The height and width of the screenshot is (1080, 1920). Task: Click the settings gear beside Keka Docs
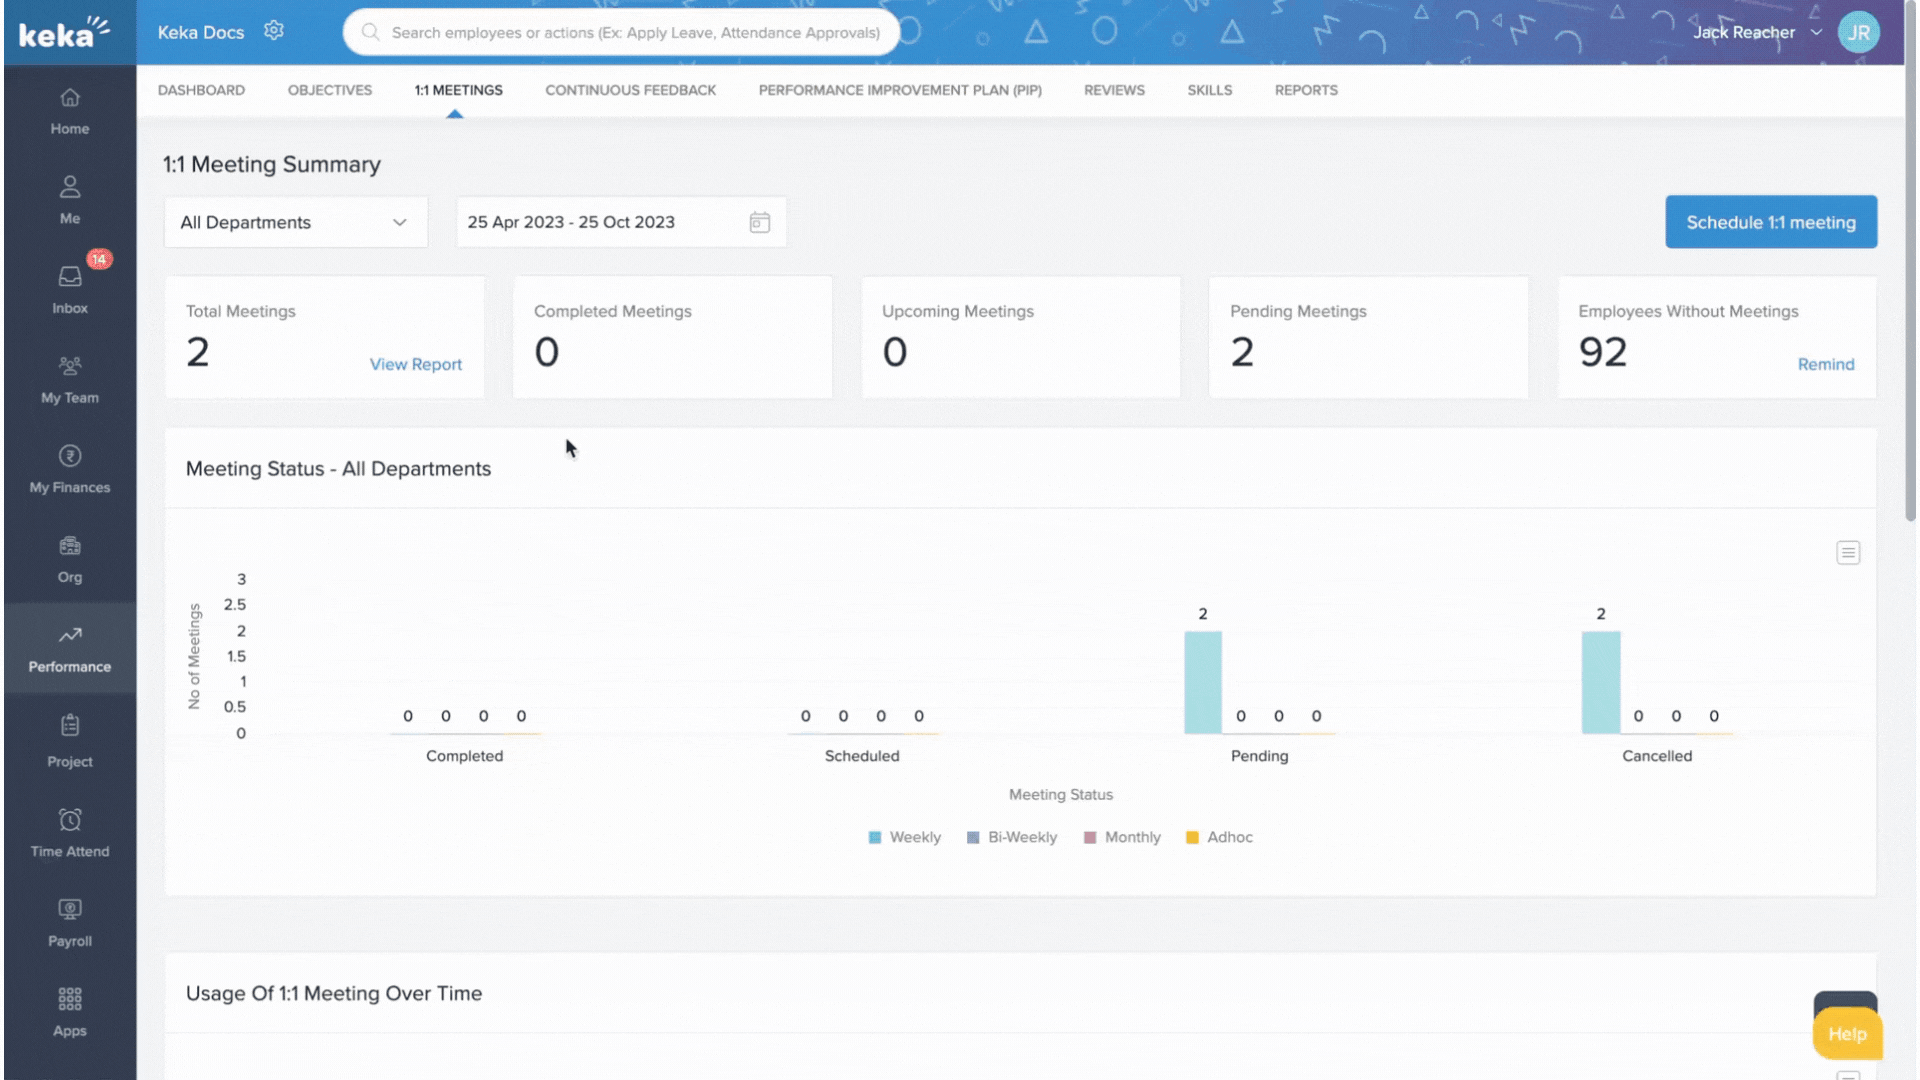[x=274, y=31]
